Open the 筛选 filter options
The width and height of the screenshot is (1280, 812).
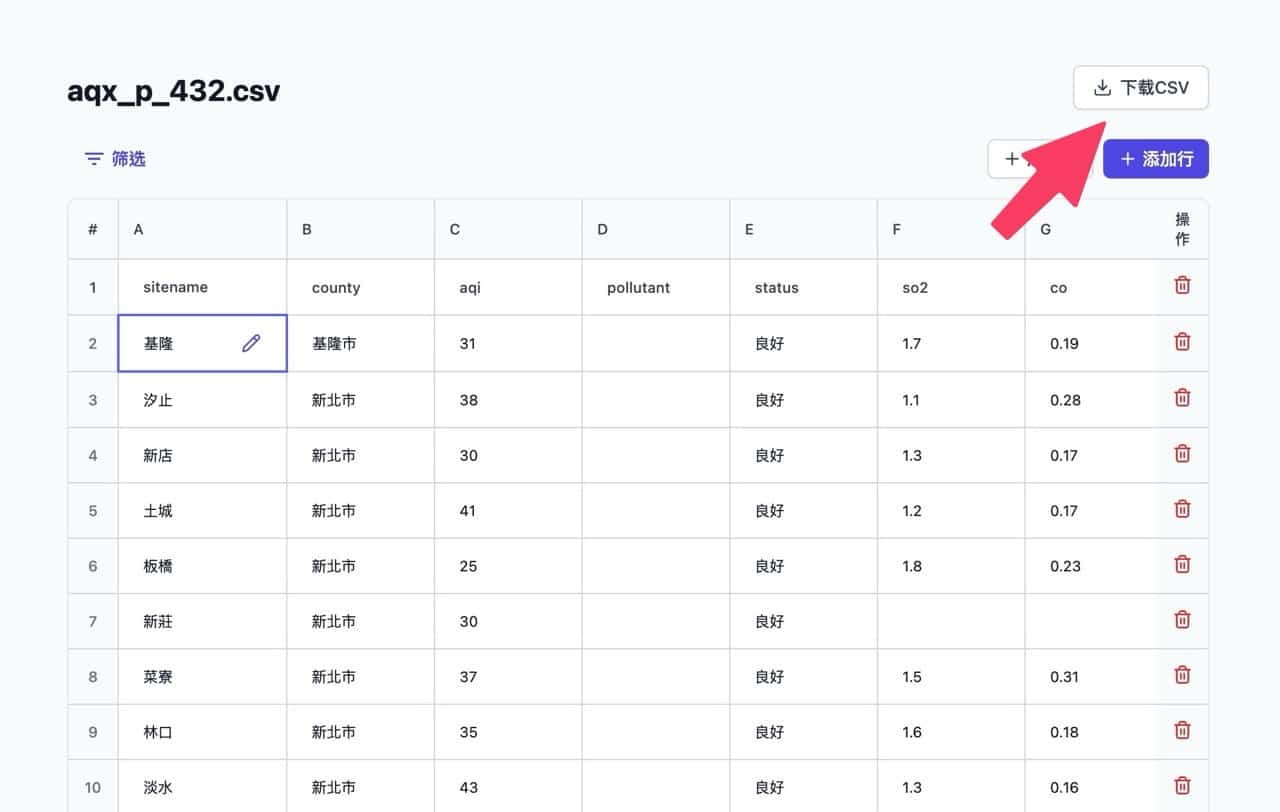tap(115, 159)
